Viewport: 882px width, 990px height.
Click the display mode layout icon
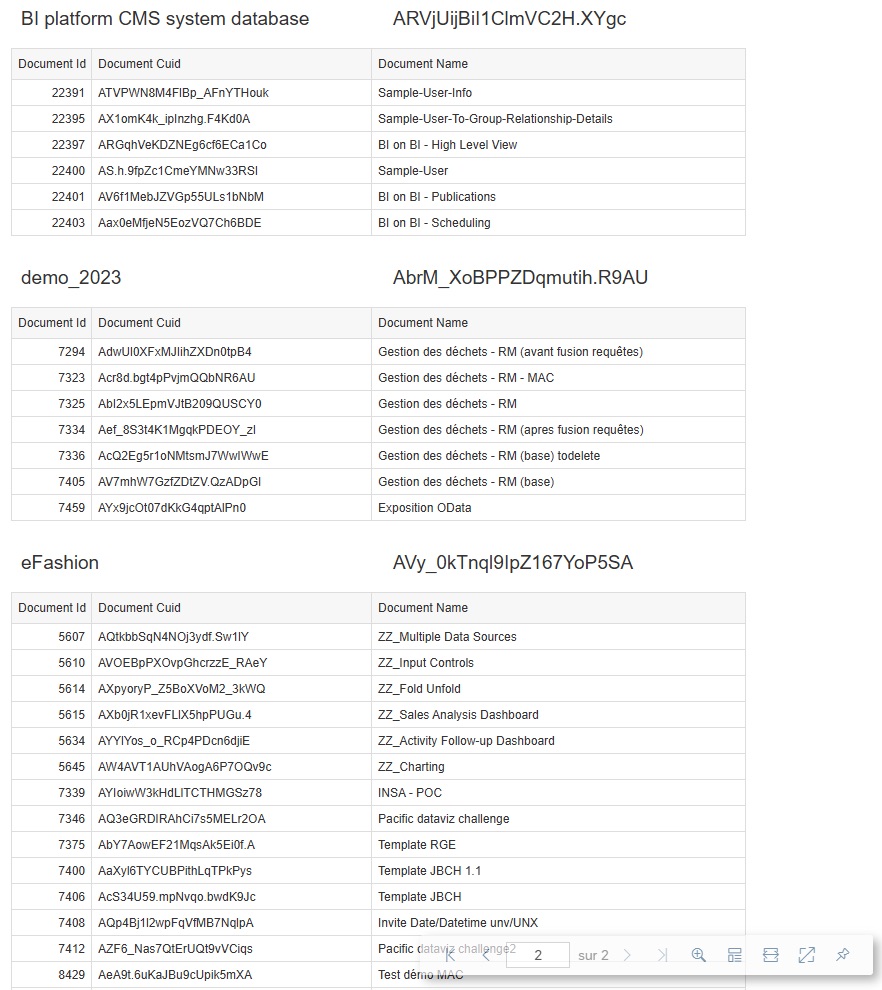(735, 955)
